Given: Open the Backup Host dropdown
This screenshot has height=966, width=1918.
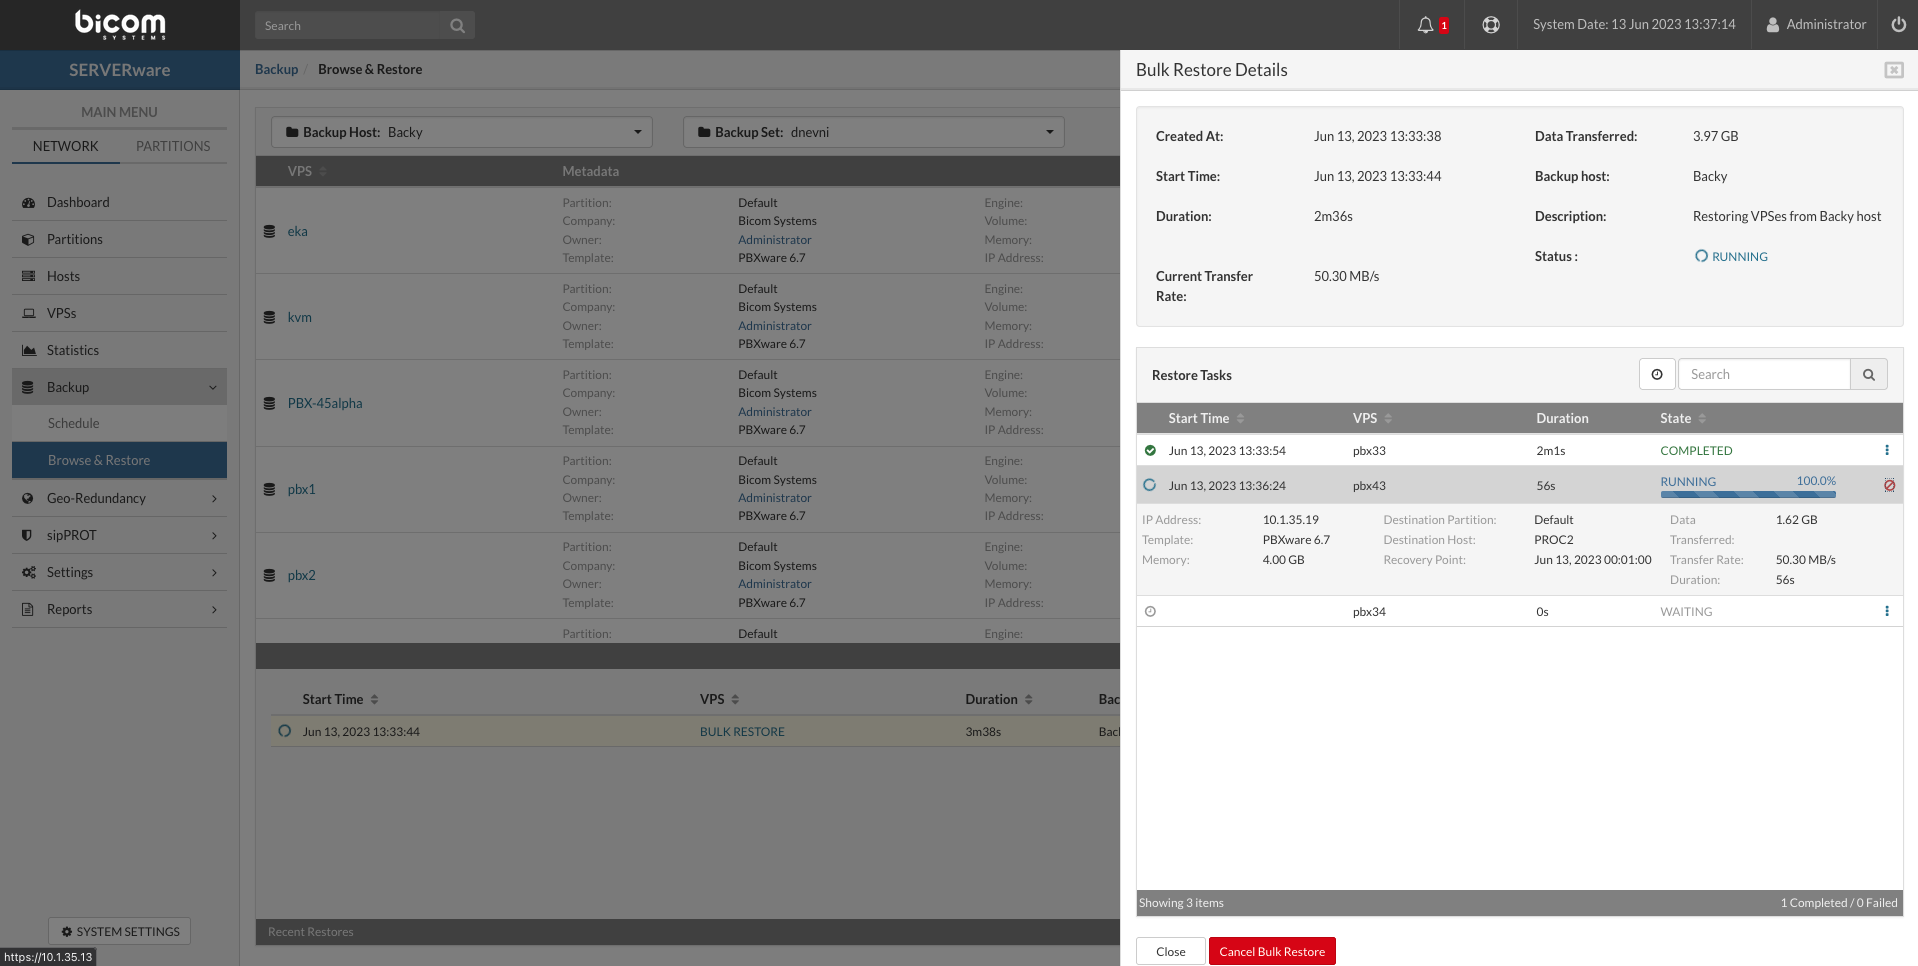Looking at the screenshot, I should 462,133.
